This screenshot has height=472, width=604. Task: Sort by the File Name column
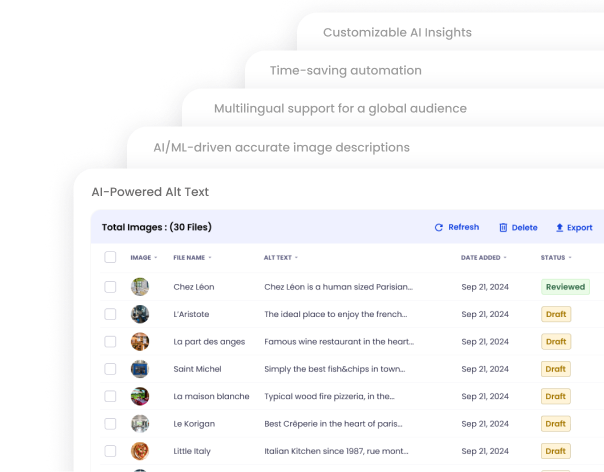[192, 258]
